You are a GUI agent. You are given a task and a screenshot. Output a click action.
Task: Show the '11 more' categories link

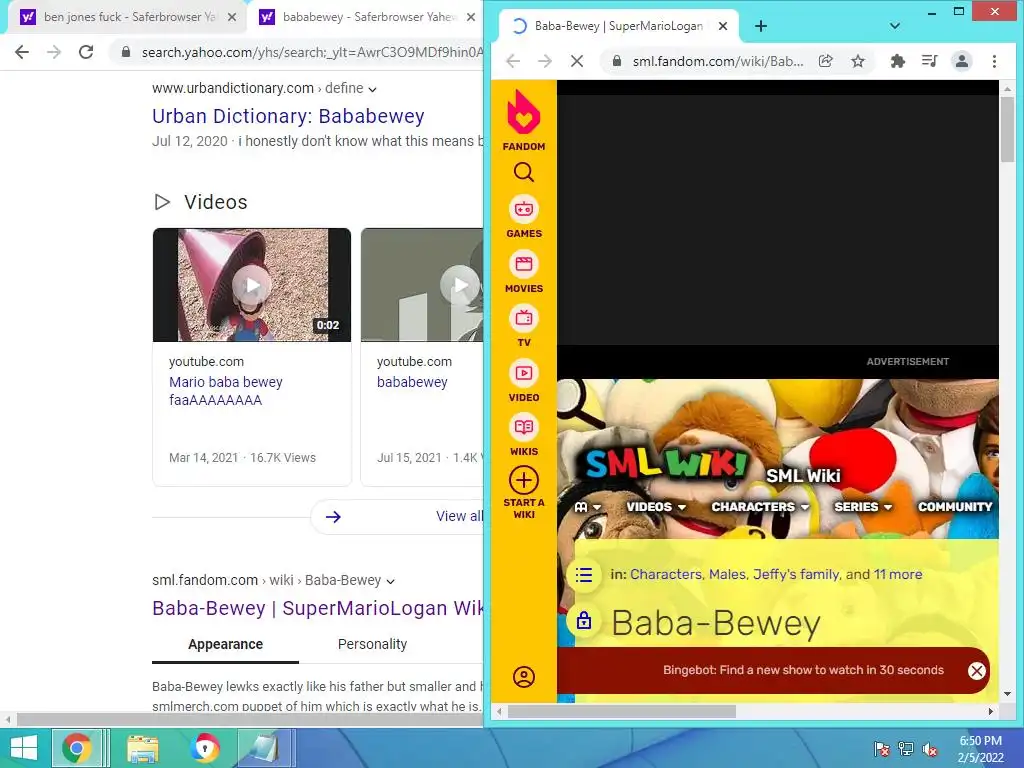click(898, 575)
